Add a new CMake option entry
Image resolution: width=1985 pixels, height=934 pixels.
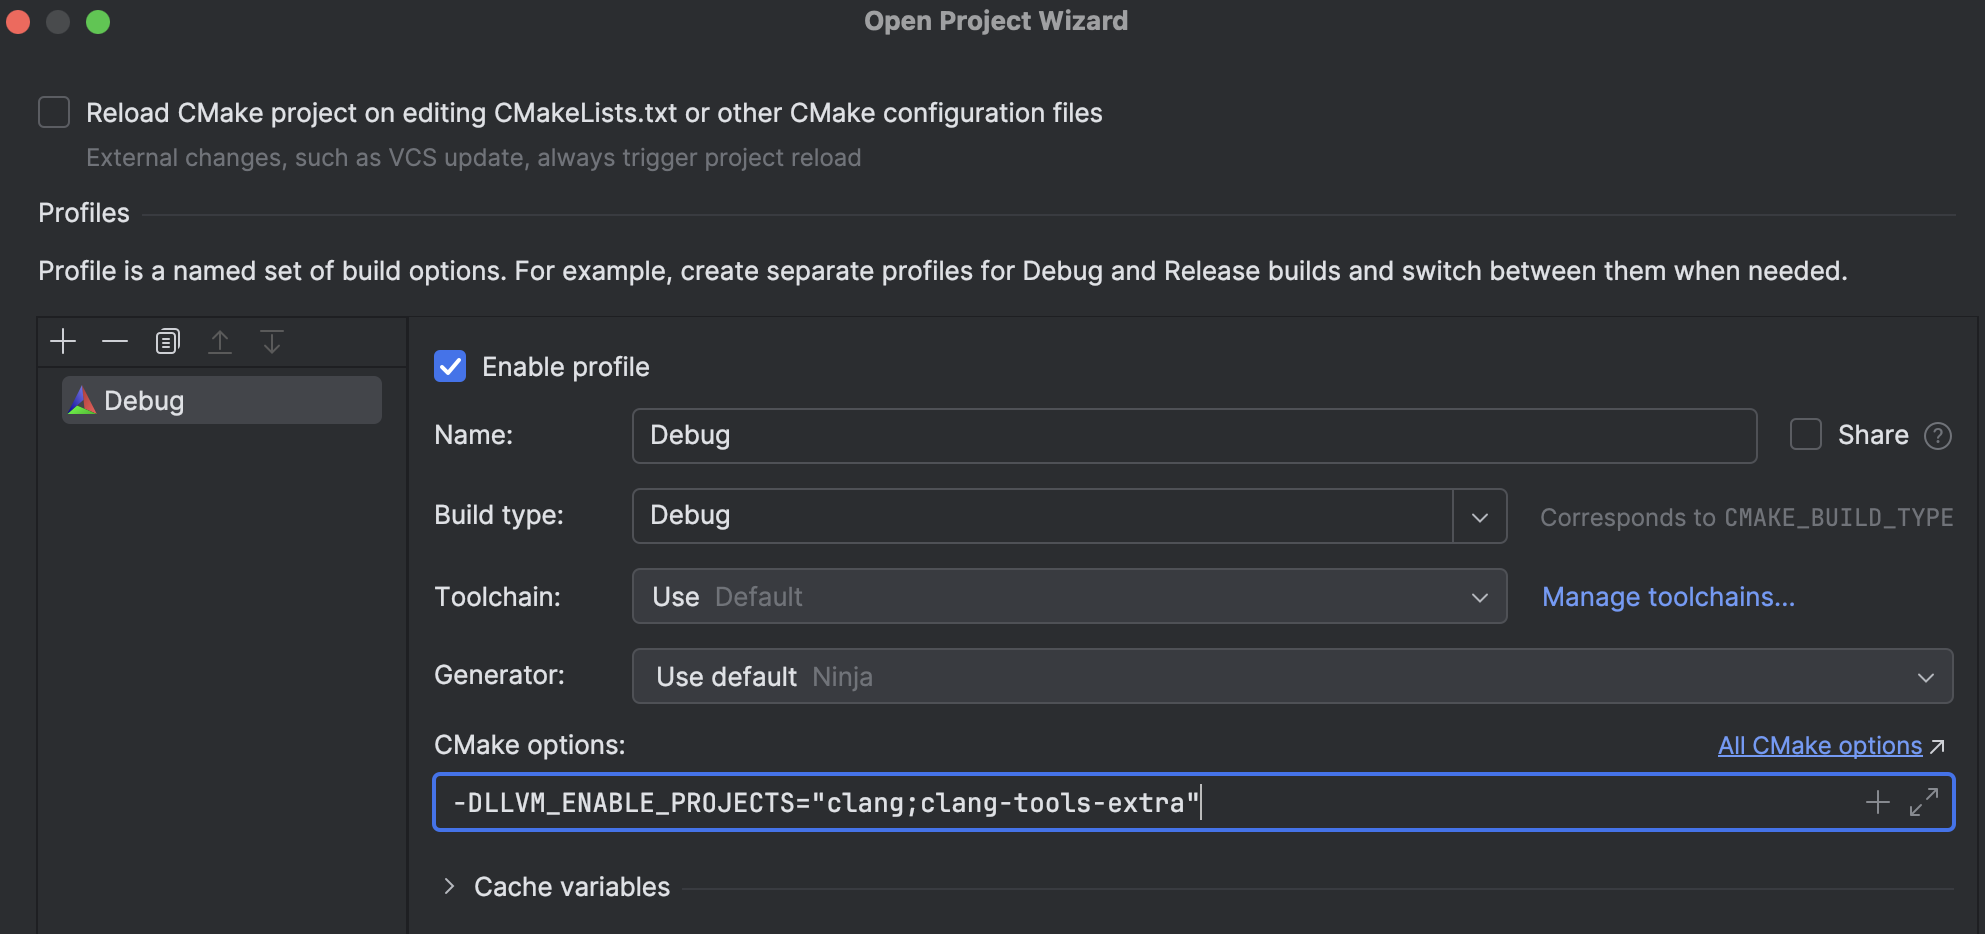(x=1878, y=801)
